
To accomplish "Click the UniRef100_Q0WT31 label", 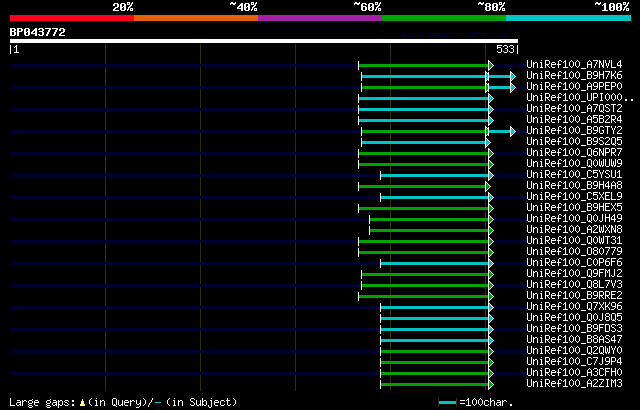I will coord(574,241).
